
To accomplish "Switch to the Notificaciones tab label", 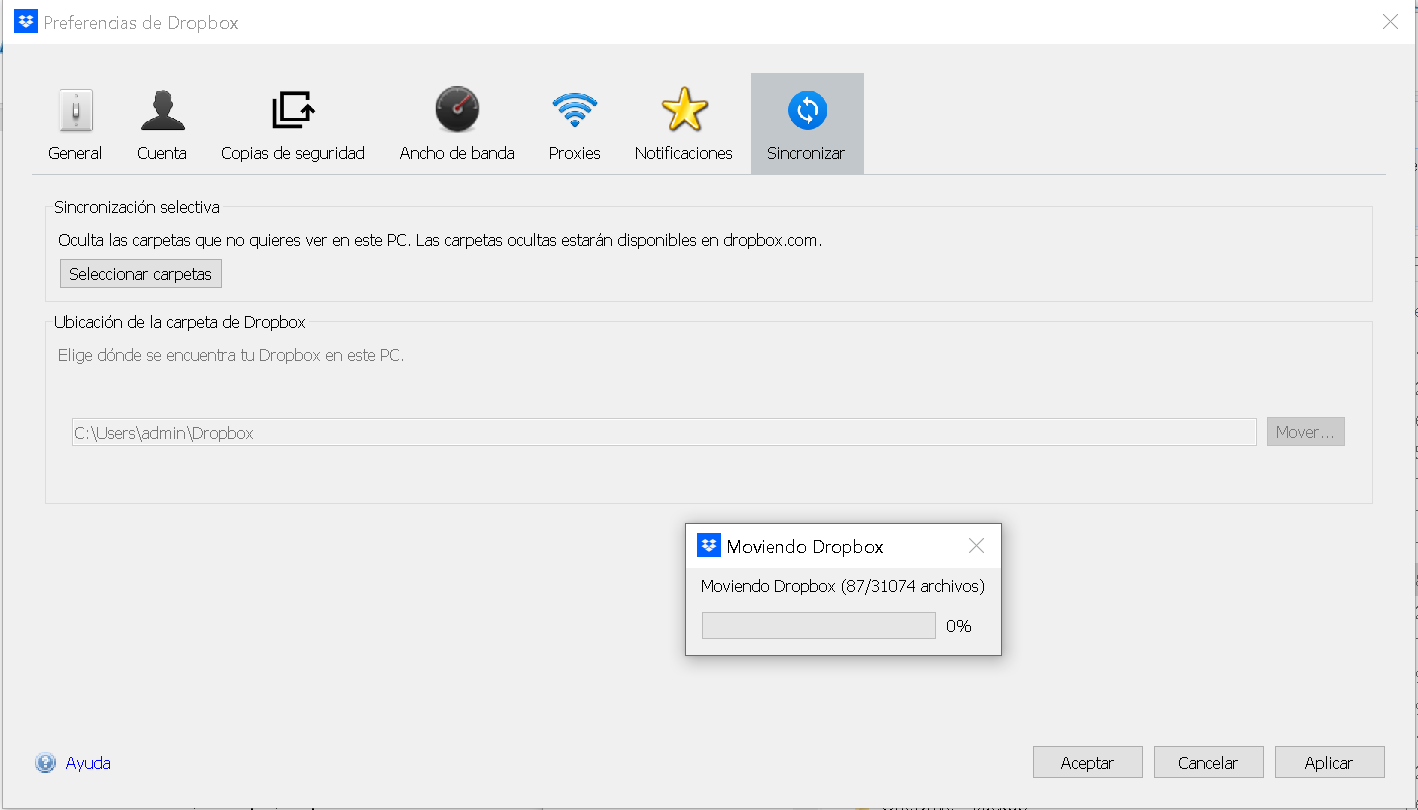I will (x=684, y=153).
